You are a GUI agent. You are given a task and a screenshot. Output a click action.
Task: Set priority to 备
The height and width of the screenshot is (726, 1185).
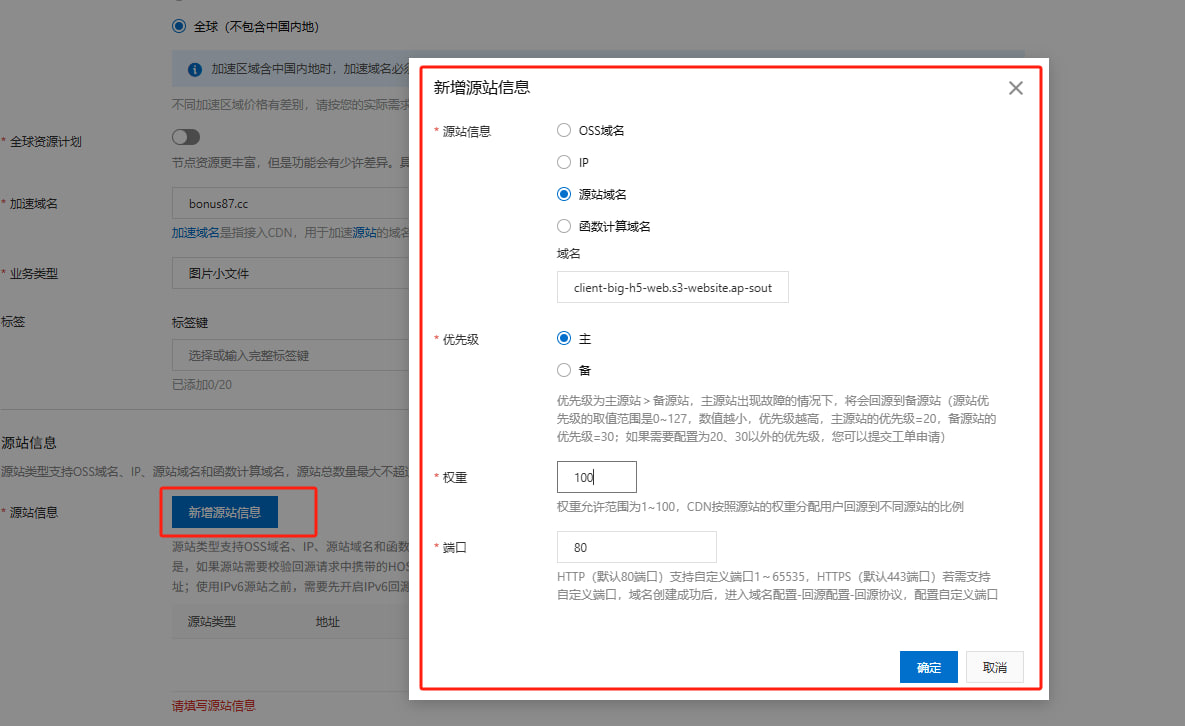pyautogui.click(x=564, y=371)
